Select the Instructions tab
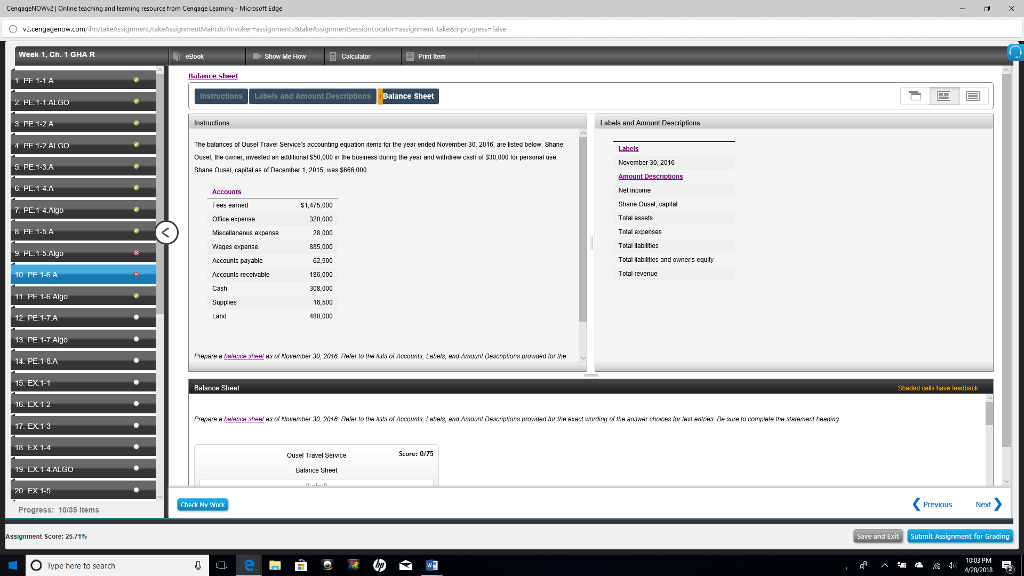 click(x=221, y=96)
